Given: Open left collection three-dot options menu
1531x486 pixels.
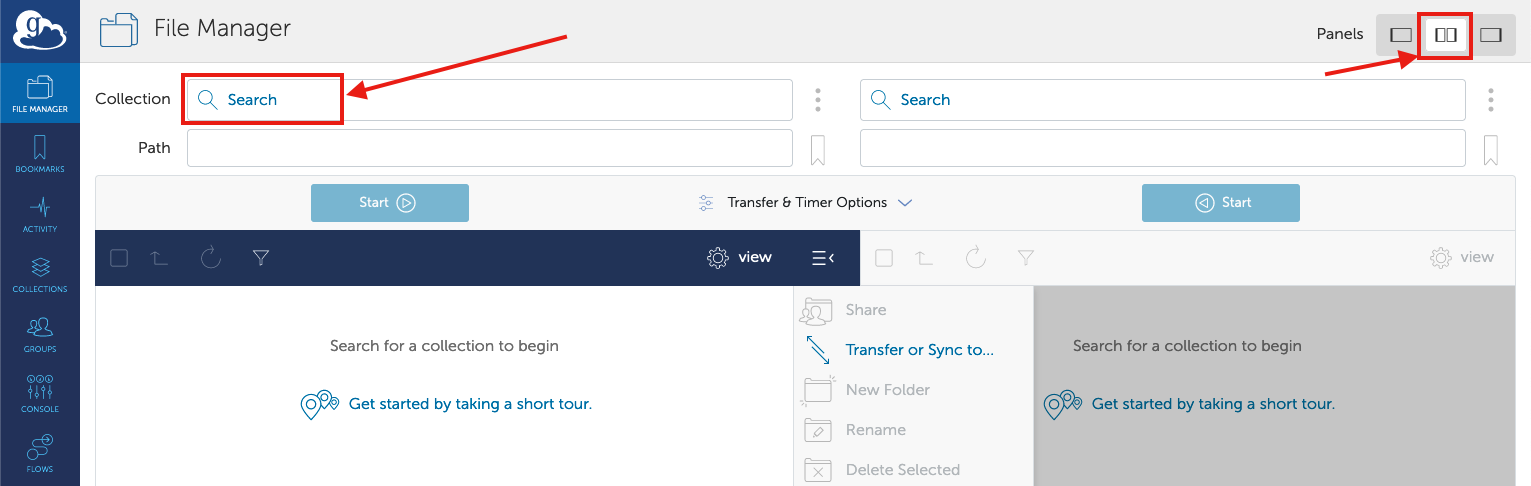Looking at the screenshot, I should point(818,100).
